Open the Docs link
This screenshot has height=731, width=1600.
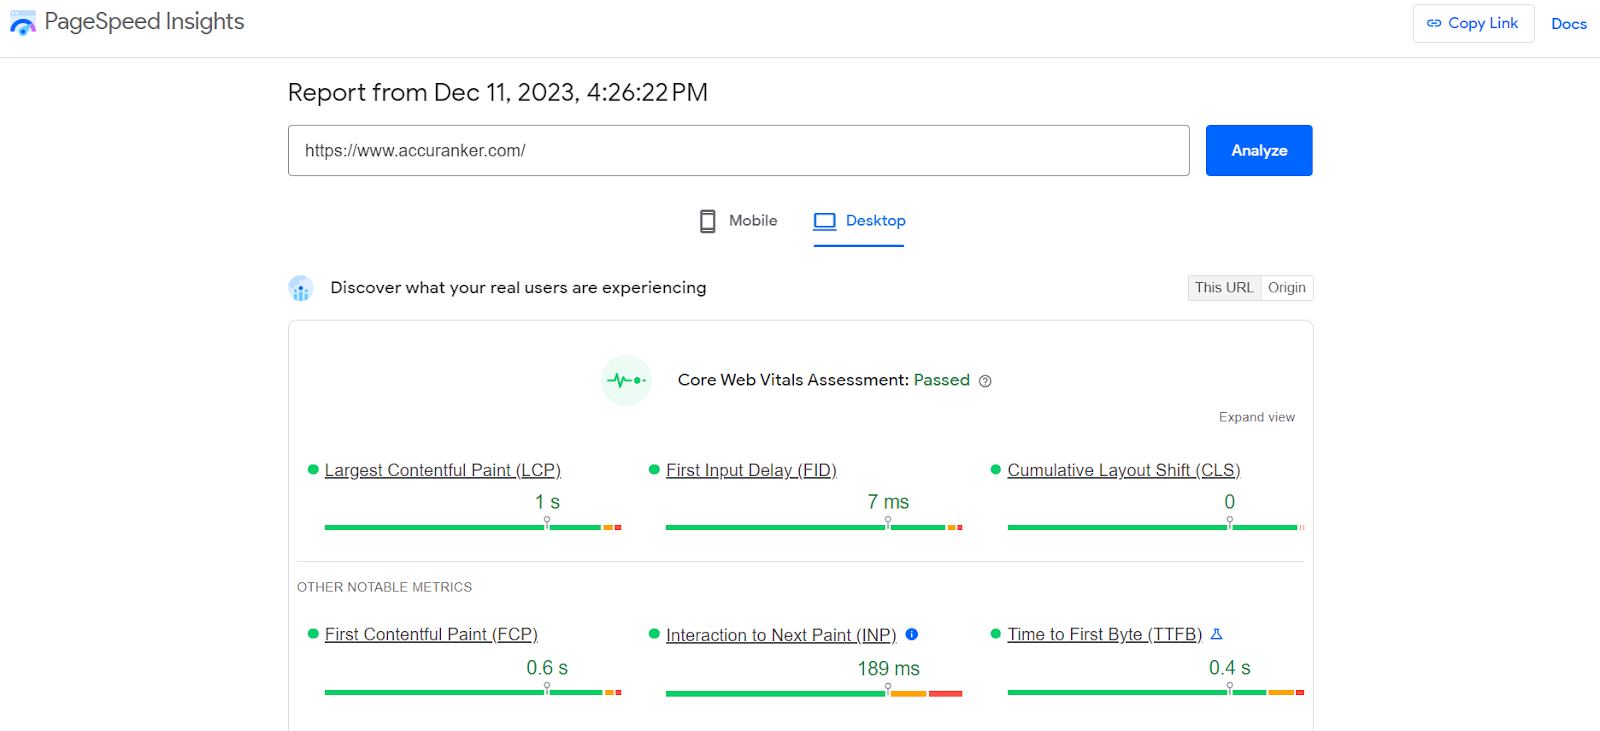(x=1568, y=24)
